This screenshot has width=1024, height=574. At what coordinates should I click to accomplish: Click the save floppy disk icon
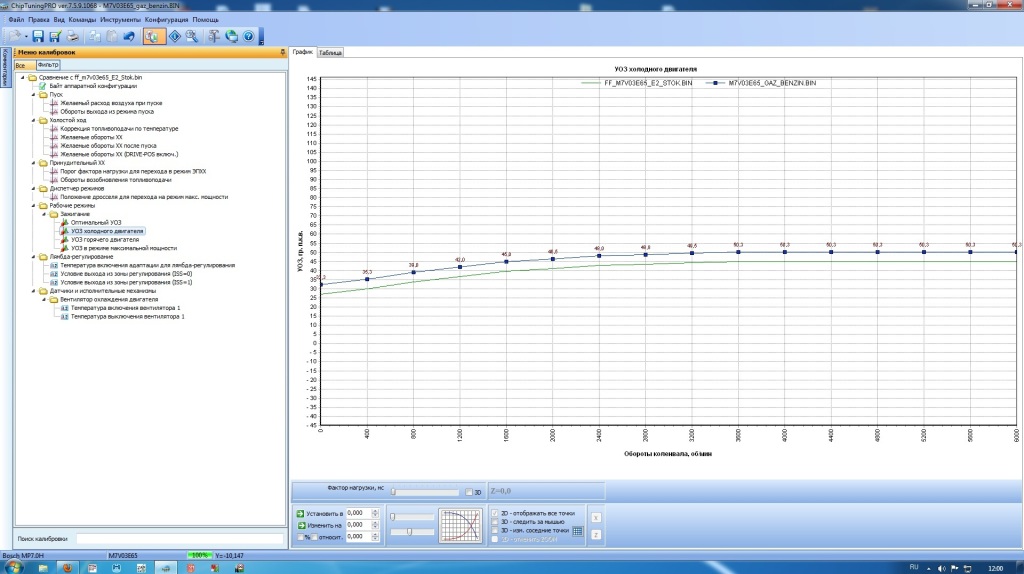point(38,37)
